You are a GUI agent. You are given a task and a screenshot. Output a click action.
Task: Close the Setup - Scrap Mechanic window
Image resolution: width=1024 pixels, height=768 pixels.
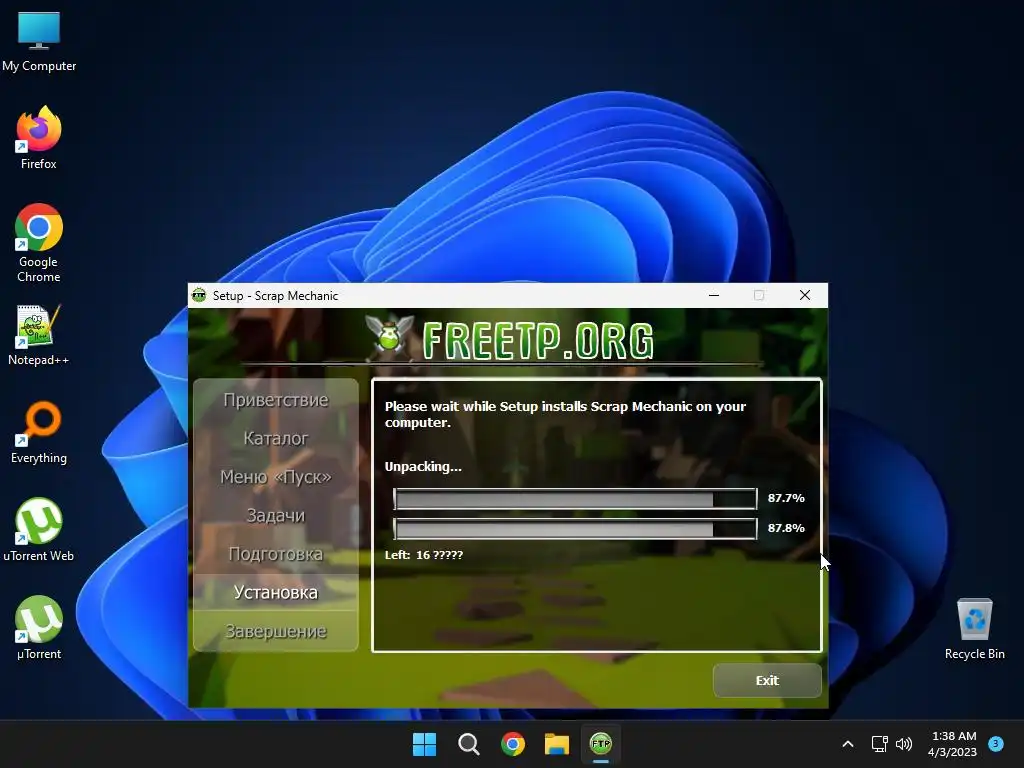(805, 295)
